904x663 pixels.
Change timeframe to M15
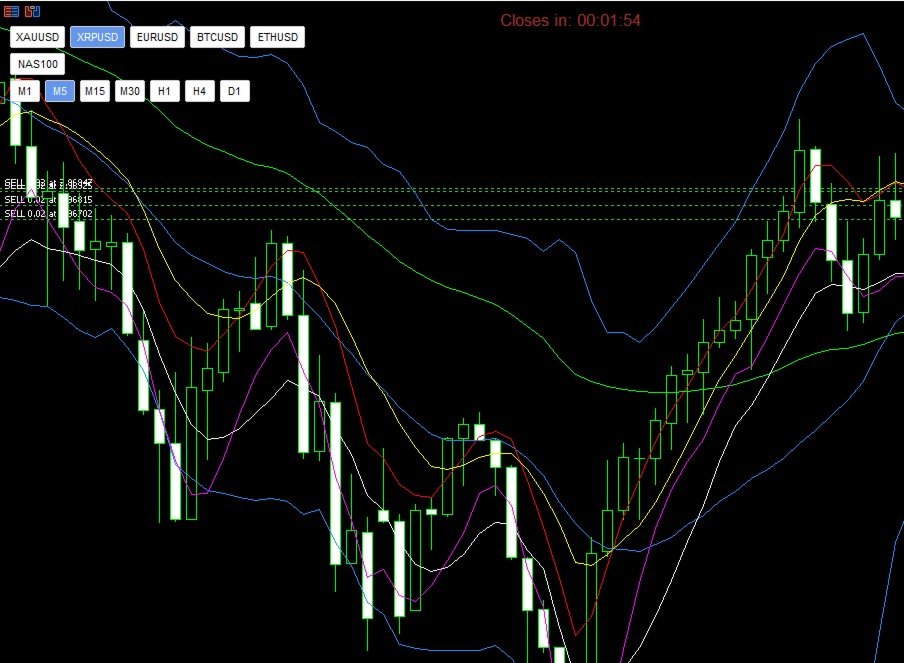pos(95,91)
